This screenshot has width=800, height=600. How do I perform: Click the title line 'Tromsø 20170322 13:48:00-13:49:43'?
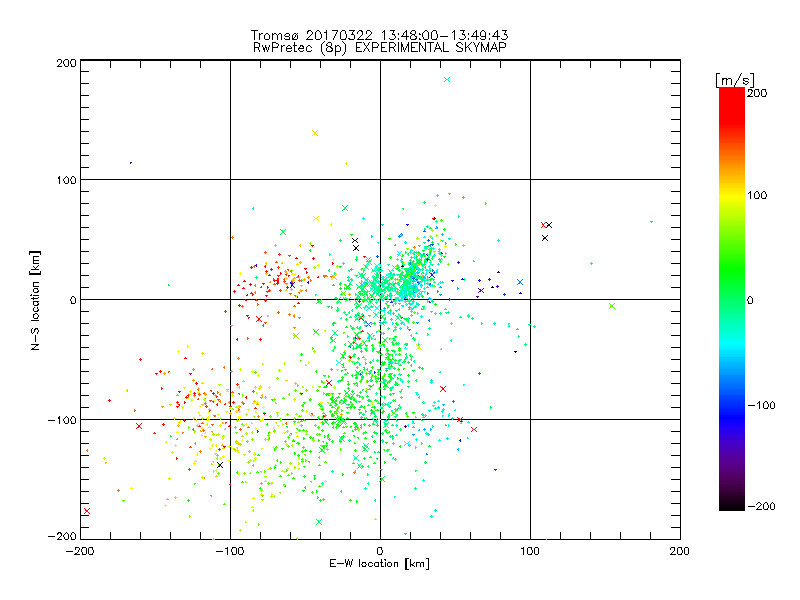tap(379, 35)
